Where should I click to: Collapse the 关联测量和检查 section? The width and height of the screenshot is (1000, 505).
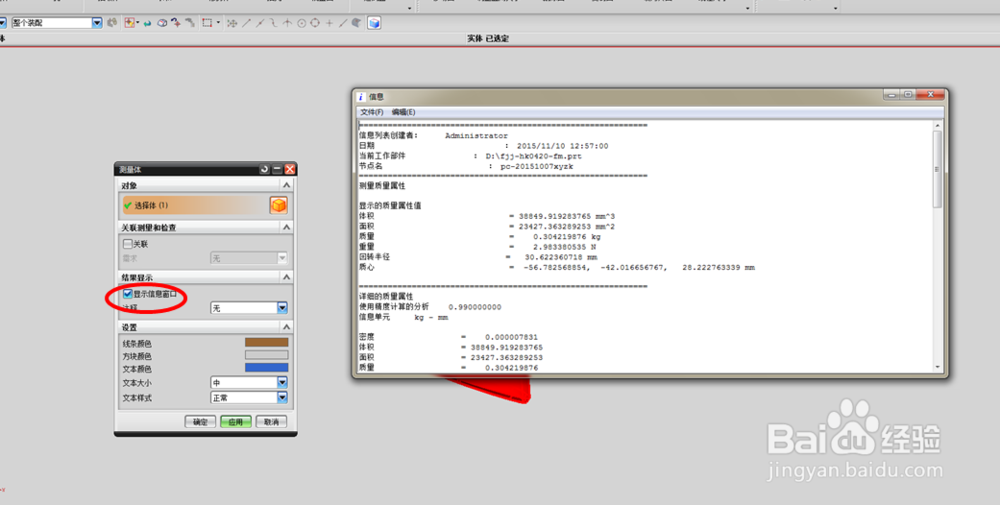click(286, 227)
